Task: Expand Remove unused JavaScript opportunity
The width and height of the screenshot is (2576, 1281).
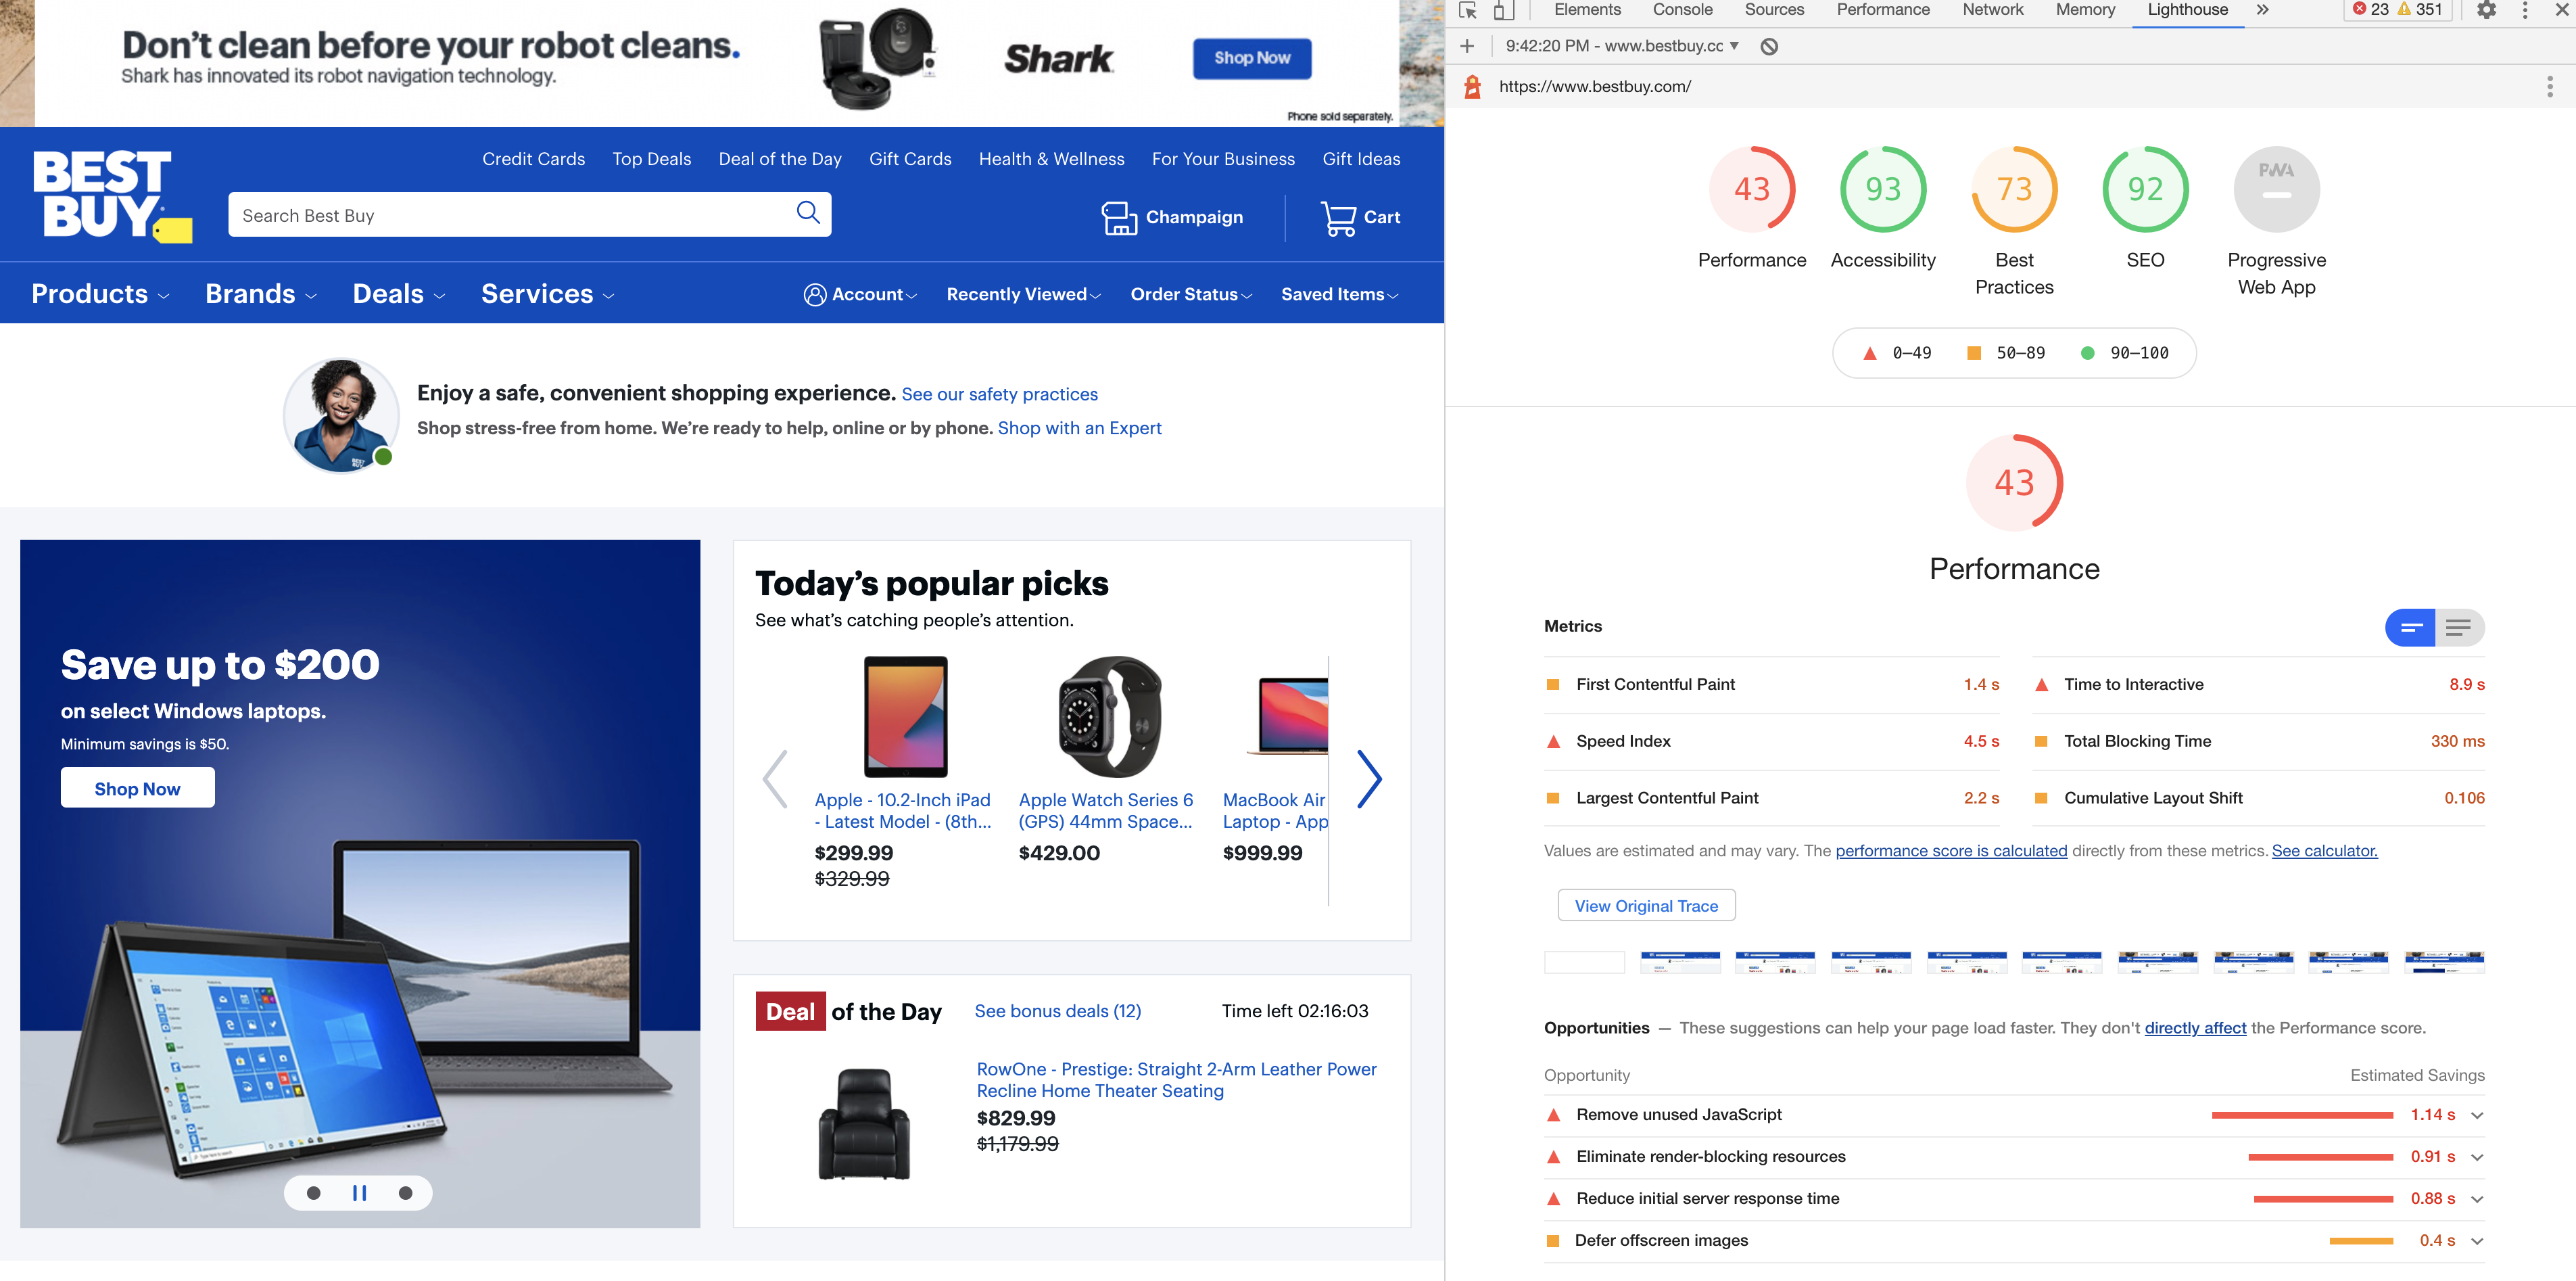Action: (2477, 1115)
